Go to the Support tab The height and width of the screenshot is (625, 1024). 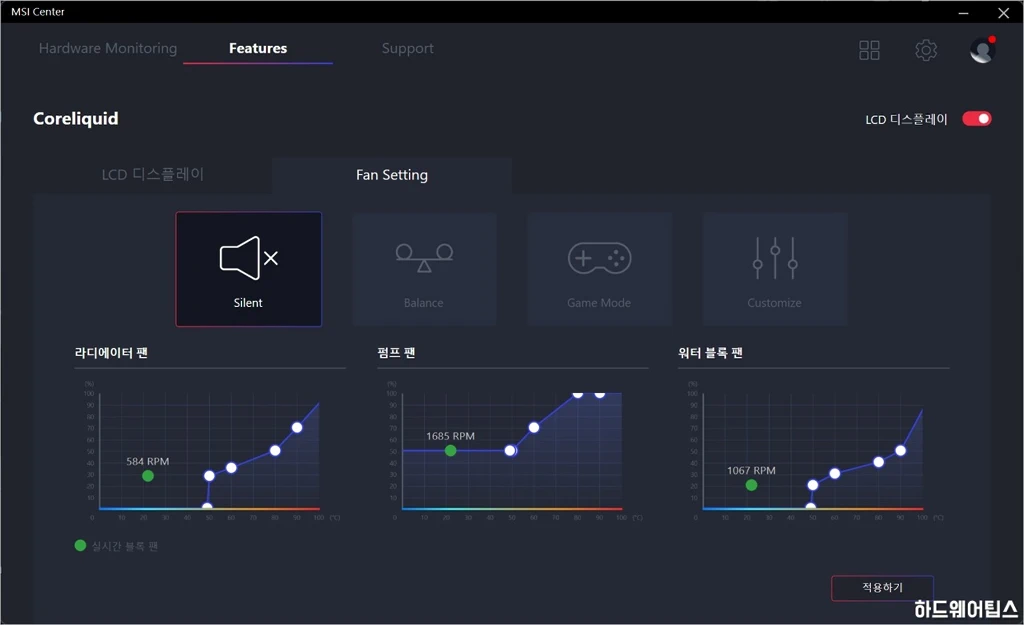(x=408, y=48)
